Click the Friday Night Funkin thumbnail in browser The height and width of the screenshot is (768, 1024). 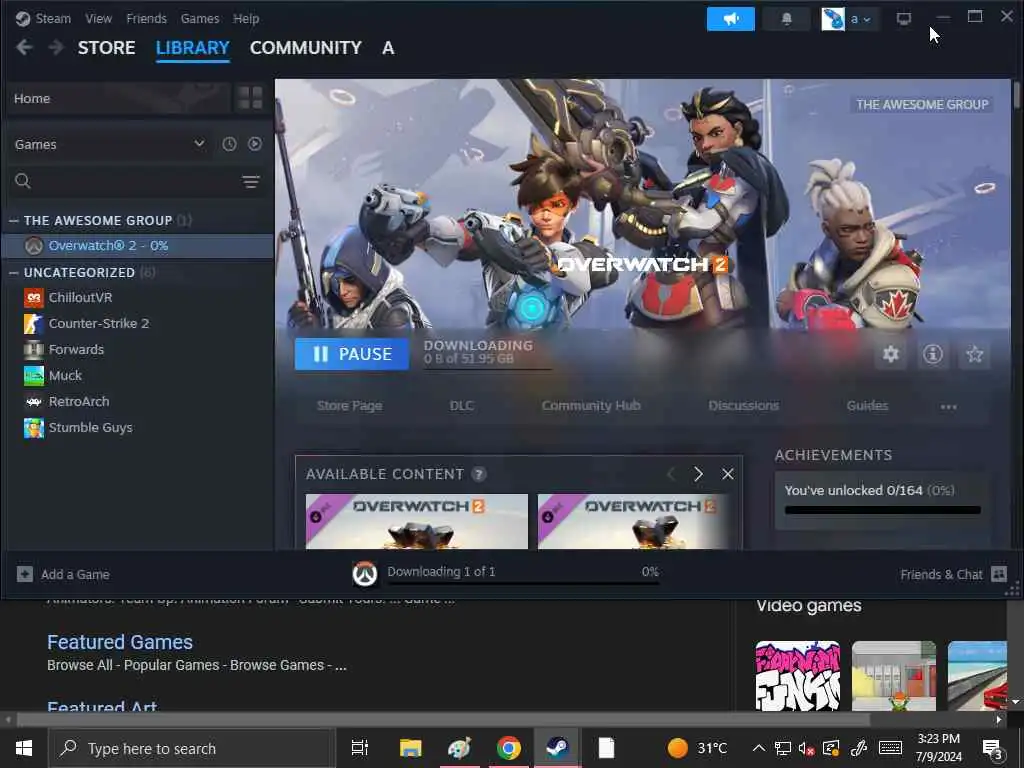(797, 676)
